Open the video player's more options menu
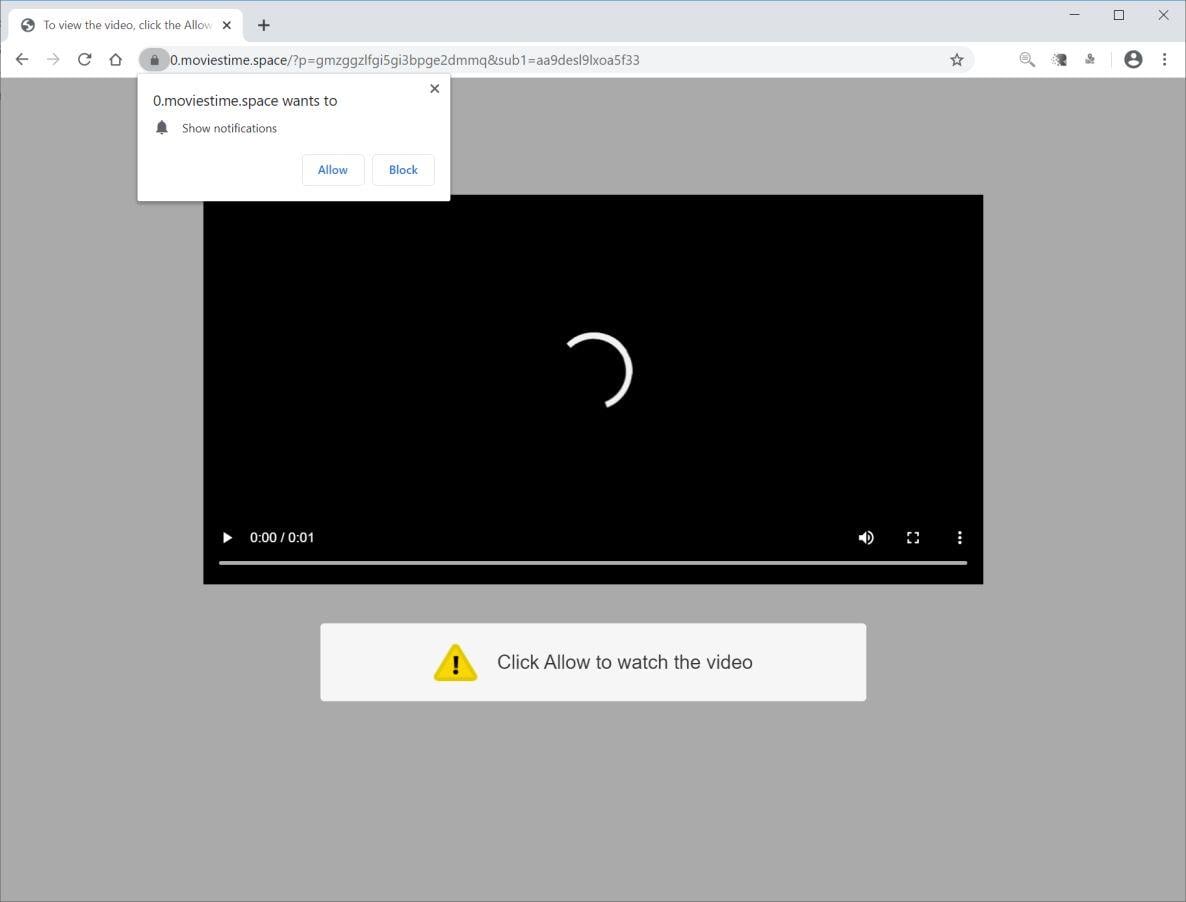 pos(960,537)
